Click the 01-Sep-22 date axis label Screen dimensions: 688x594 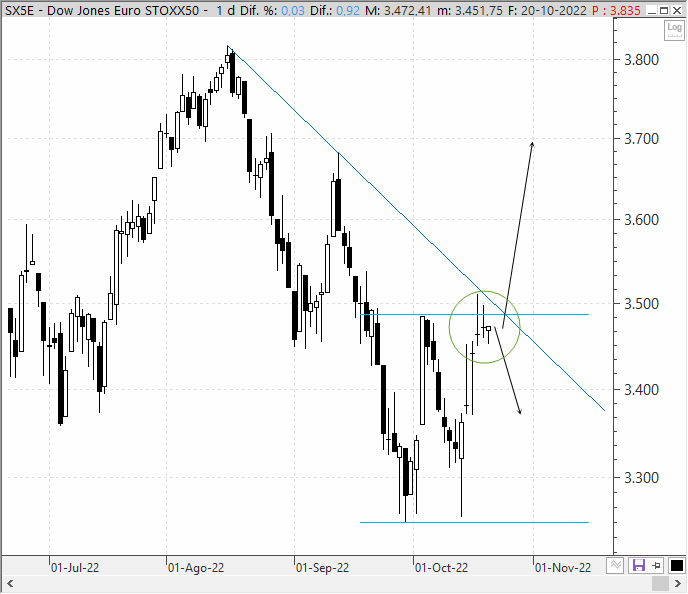[x=322, y=568]
